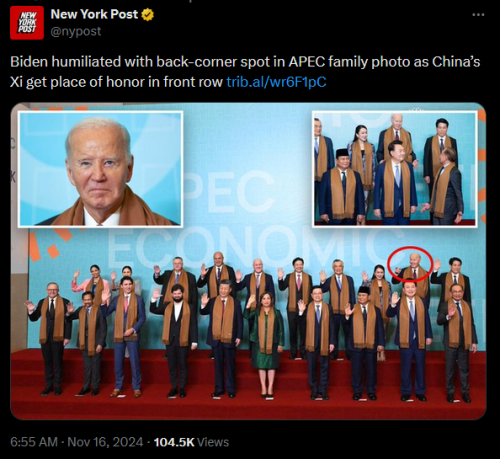Viewport: 500px width, 459px height.
Task: Click the tweet headline text
Action: (245, 72)
